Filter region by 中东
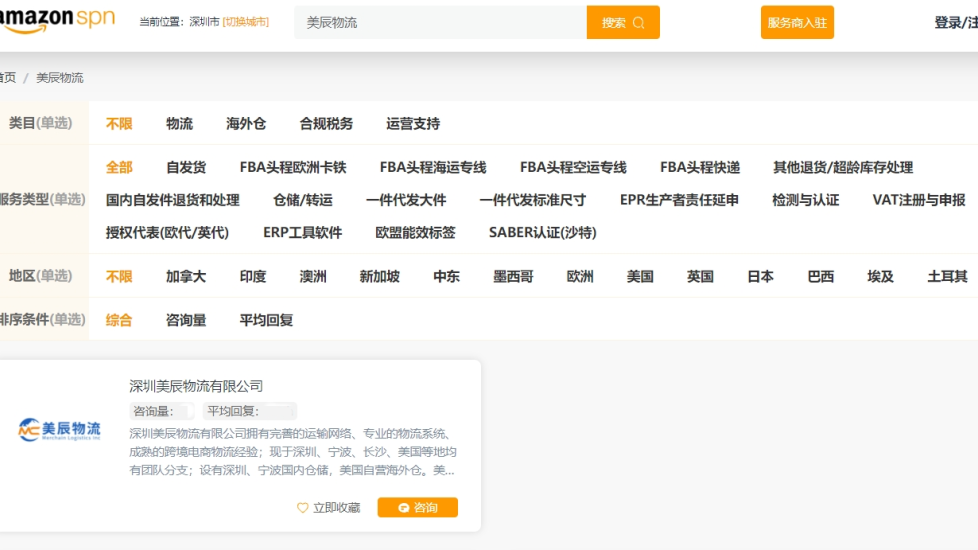Screen dimensions: 978x550 point(447,276)
